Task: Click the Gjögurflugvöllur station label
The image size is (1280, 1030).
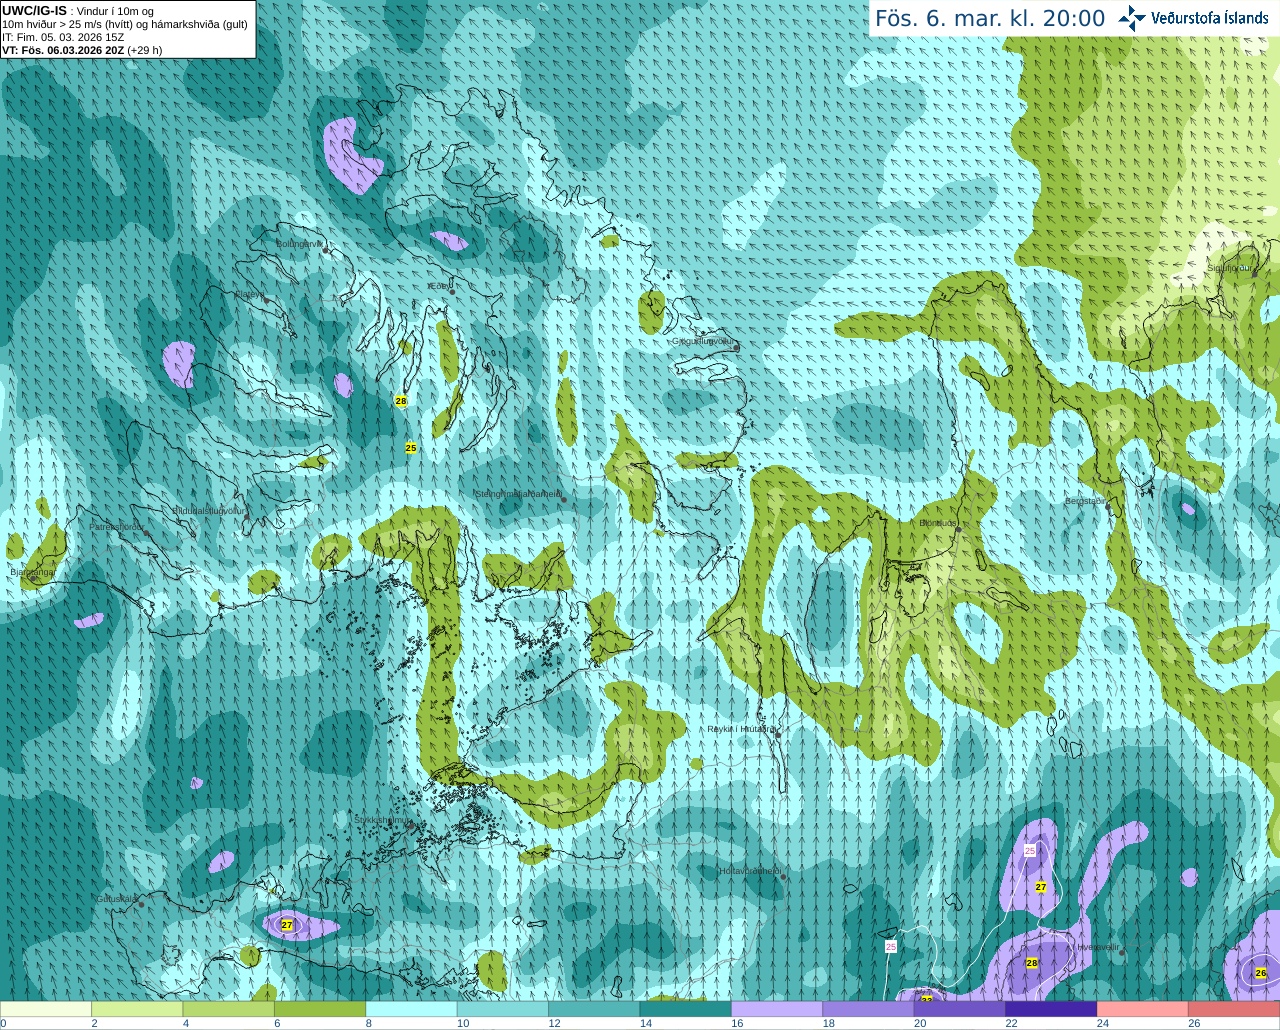Action: coord(702,341)
